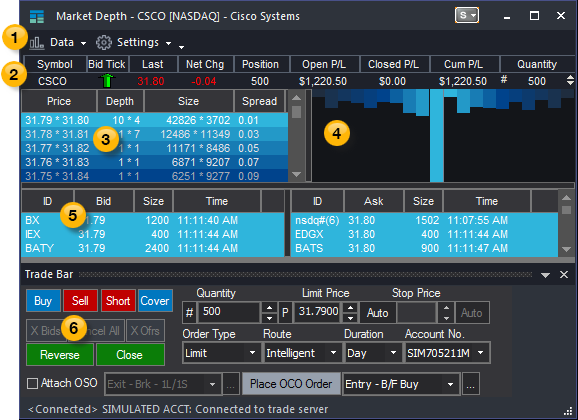Click the blue Buy button
The height and width of the screenshot is (420, 578).
pyautogui.click(x=43, y=301)
